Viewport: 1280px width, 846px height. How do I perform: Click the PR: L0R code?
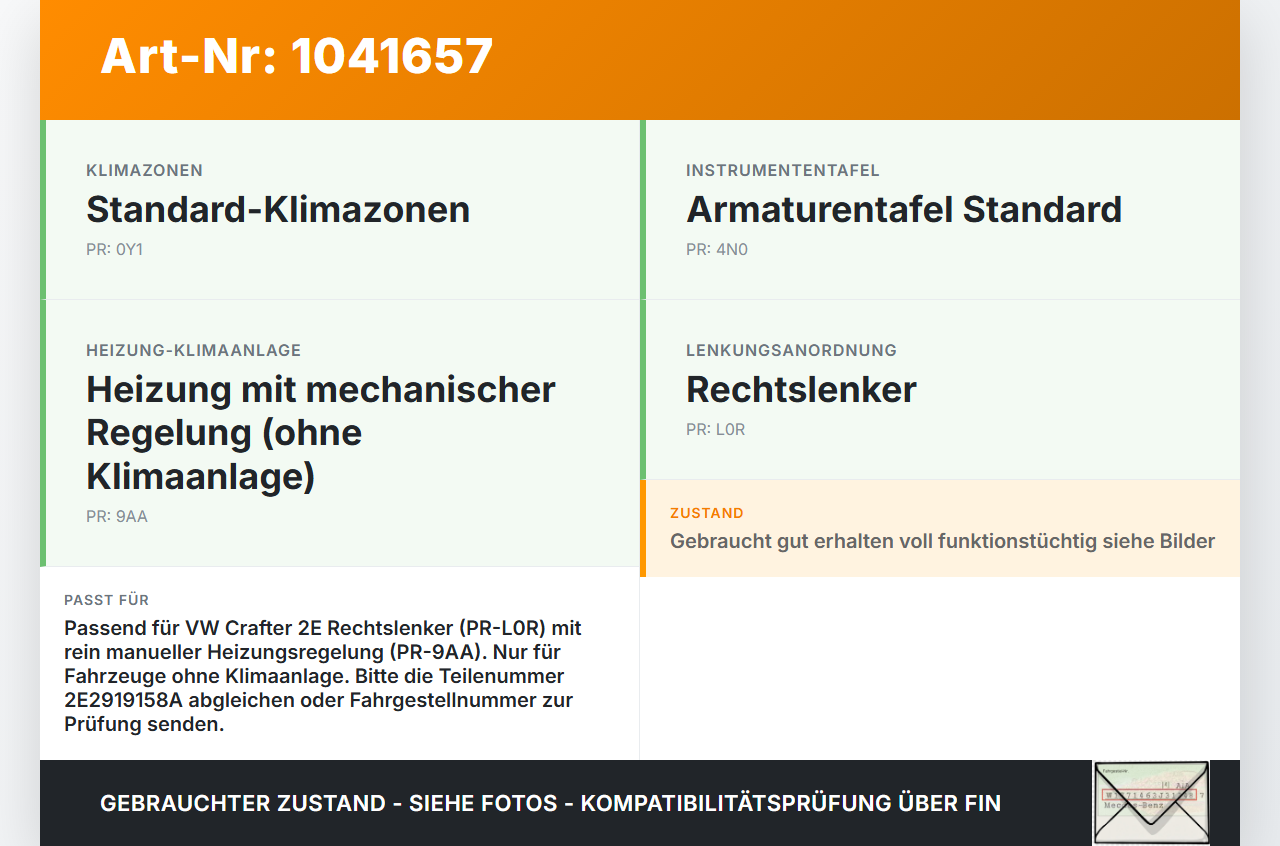click(x=715, y=429)
